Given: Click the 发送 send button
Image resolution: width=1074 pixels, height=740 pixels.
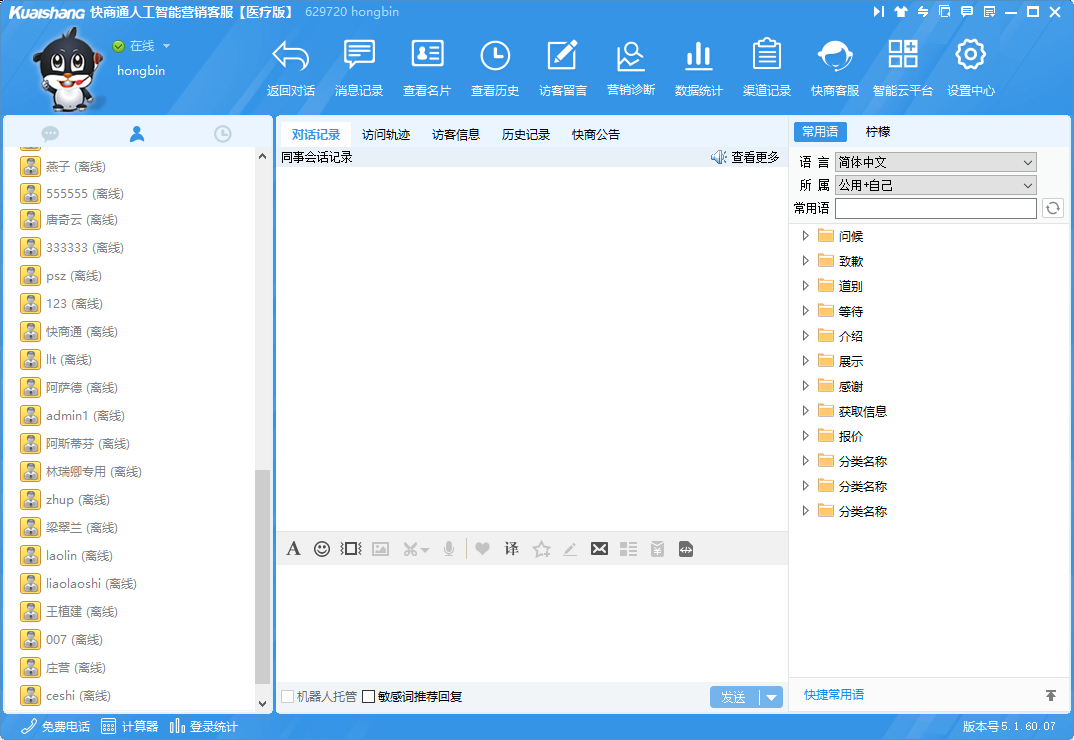Looking at the screenshot, I should click(x=734, y=697).
